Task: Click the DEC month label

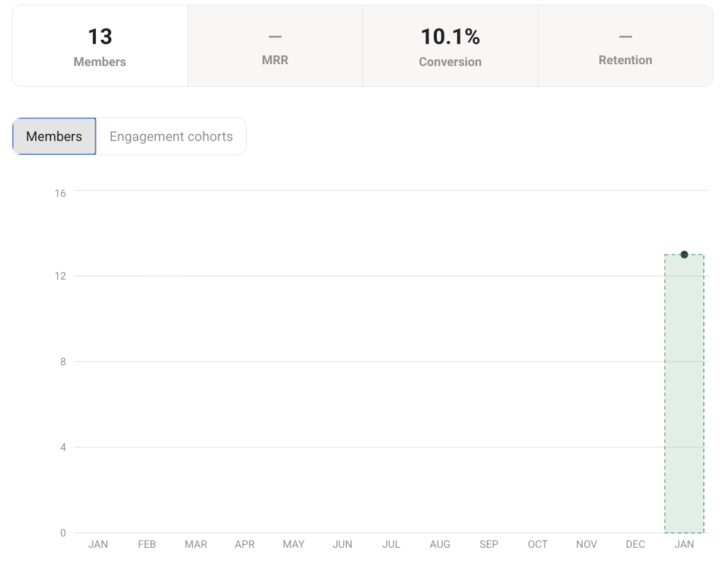Action: 635,544
